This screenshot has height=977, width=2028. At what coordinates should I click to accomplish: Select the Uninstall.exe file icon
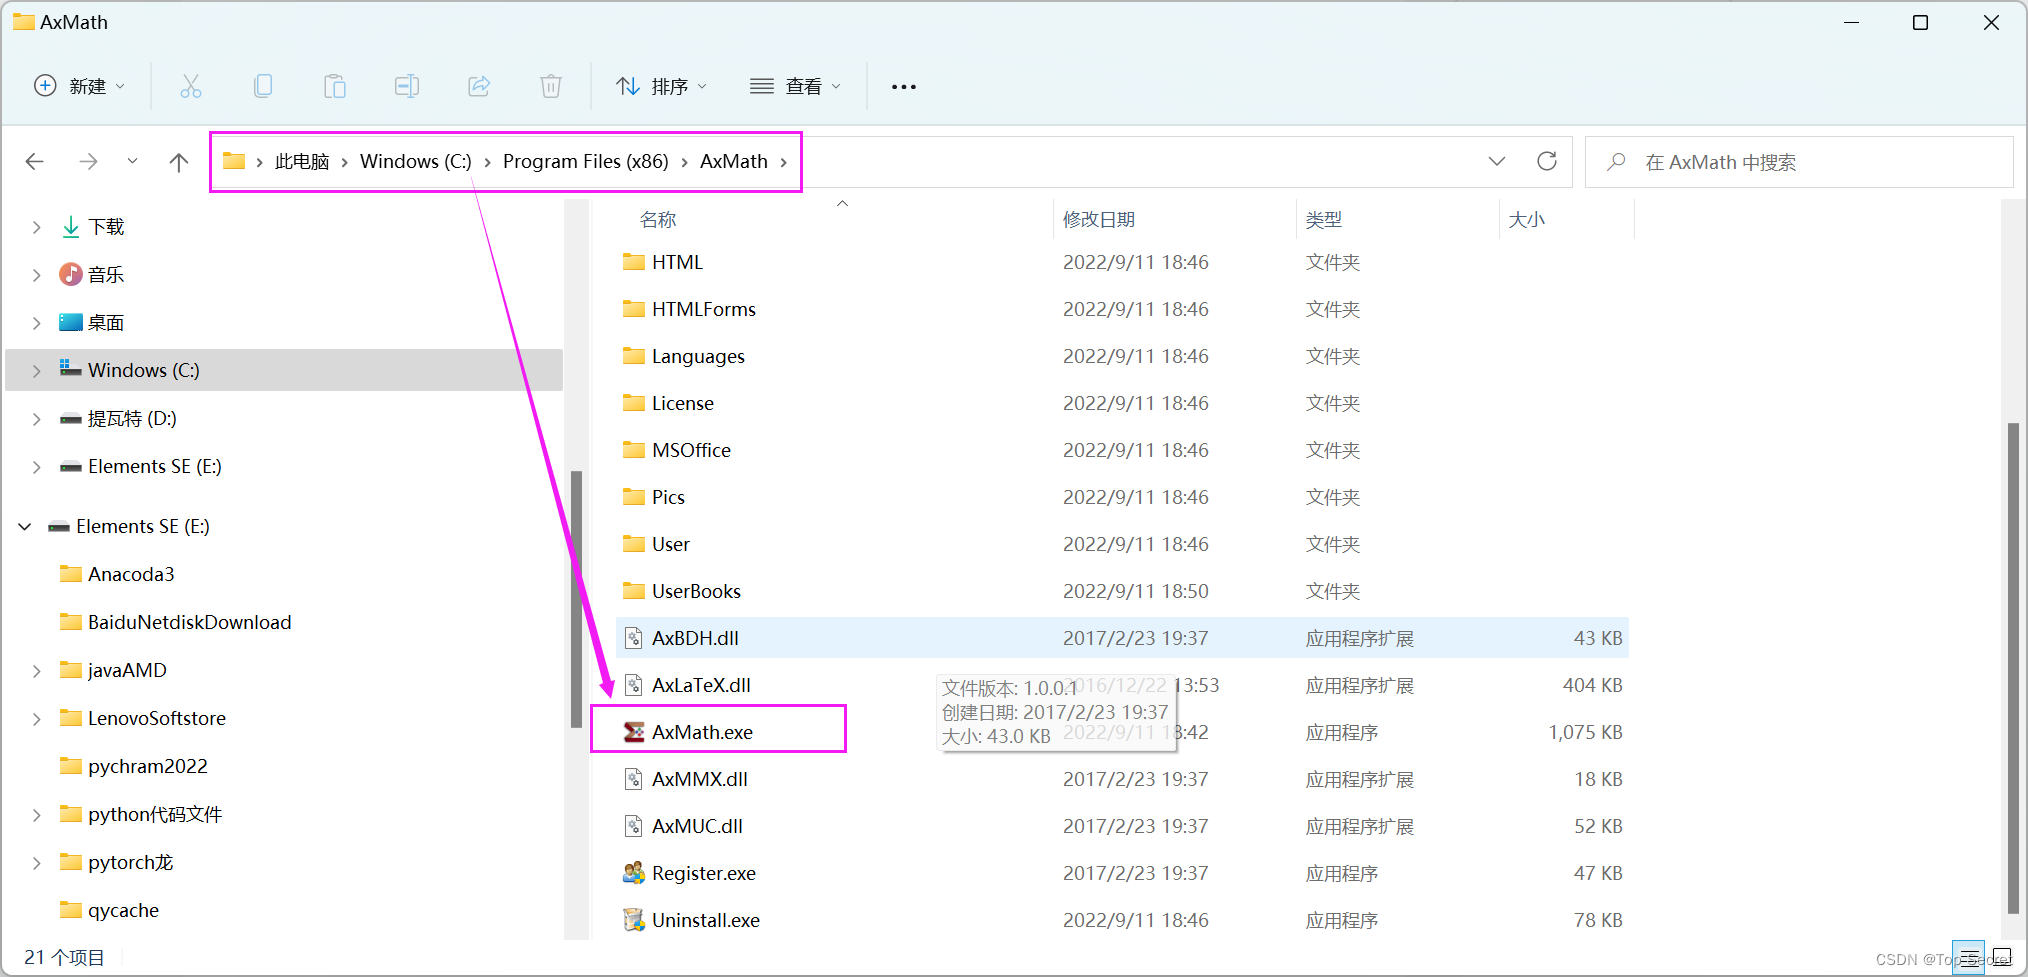coord(634,920)
